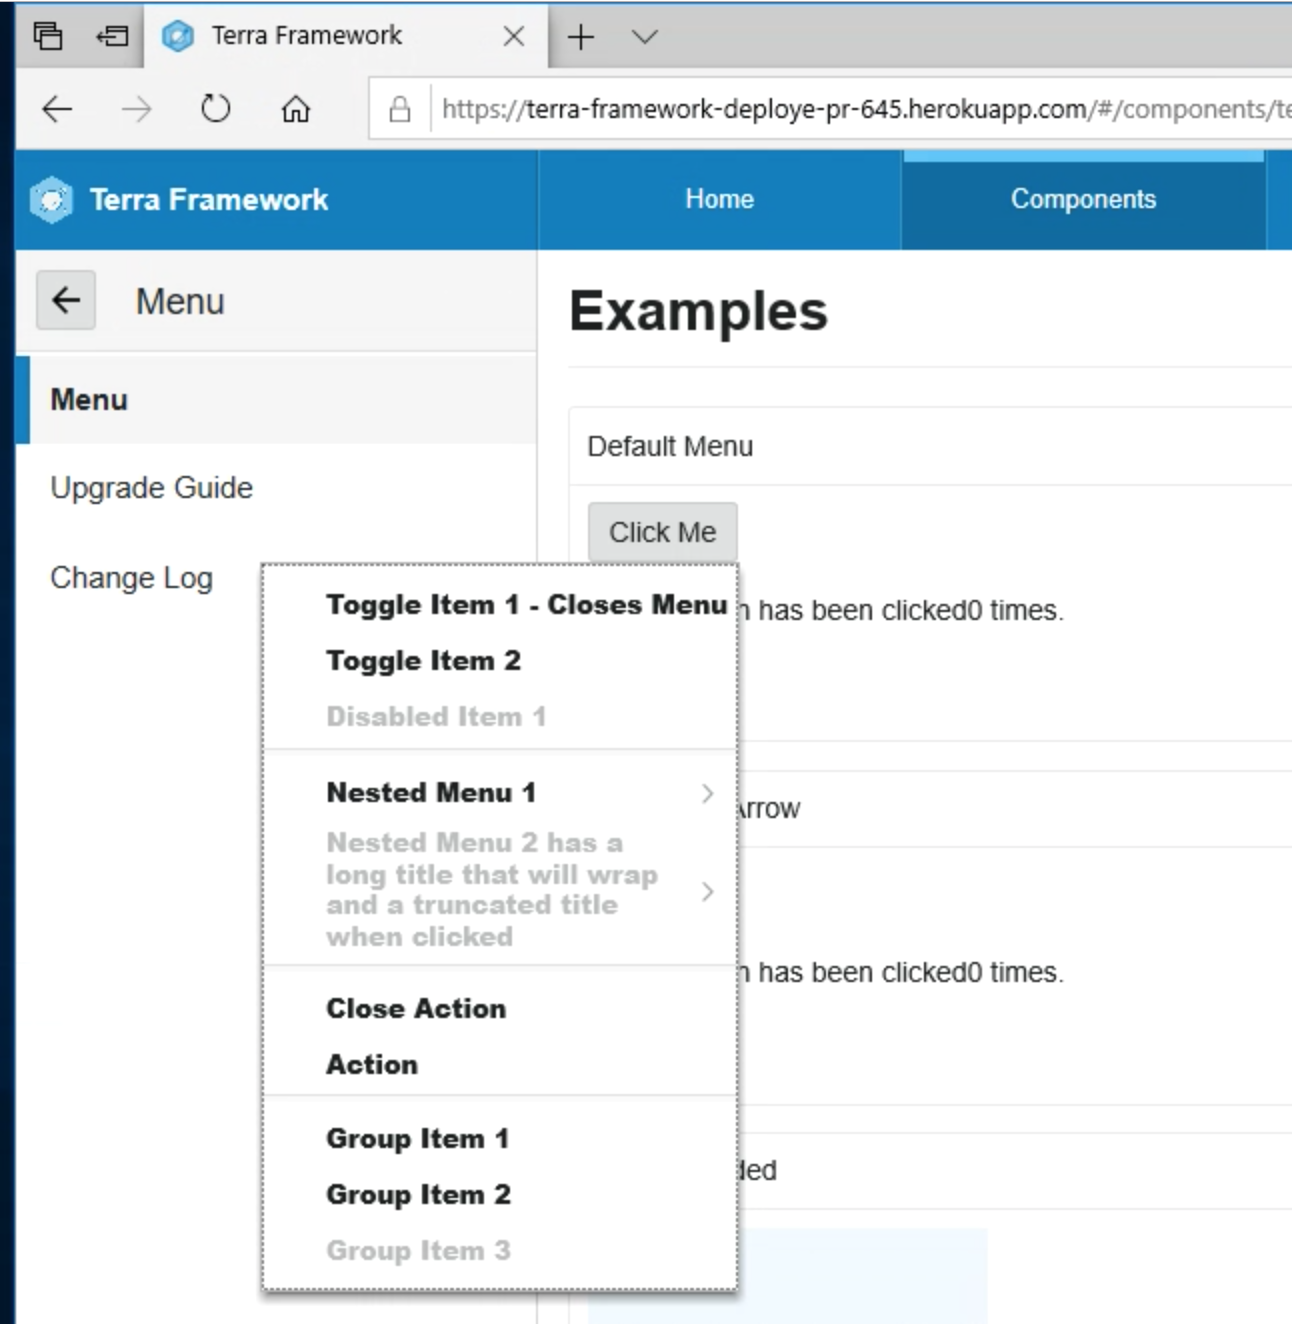Switch to the Components tab
Image resolution: width=1292 pixels, height=1324 pixels.
point(1083,199)
